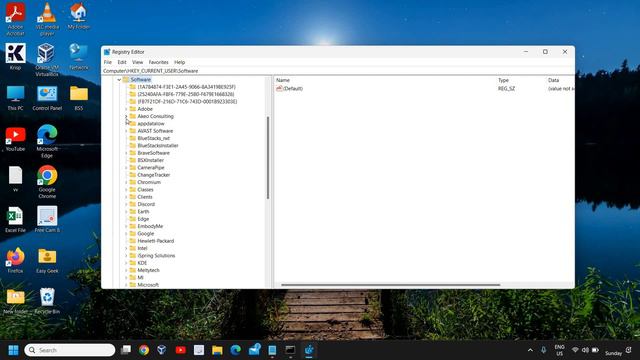Click Windows Start button
The image size is (640, 360).
13,350
